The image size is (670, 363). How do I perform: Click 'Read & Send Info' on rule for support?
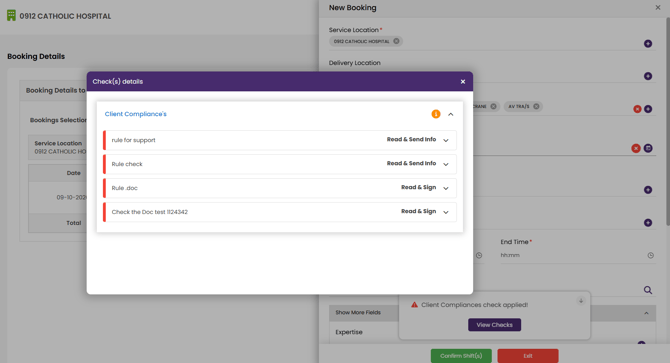(411, 139)
